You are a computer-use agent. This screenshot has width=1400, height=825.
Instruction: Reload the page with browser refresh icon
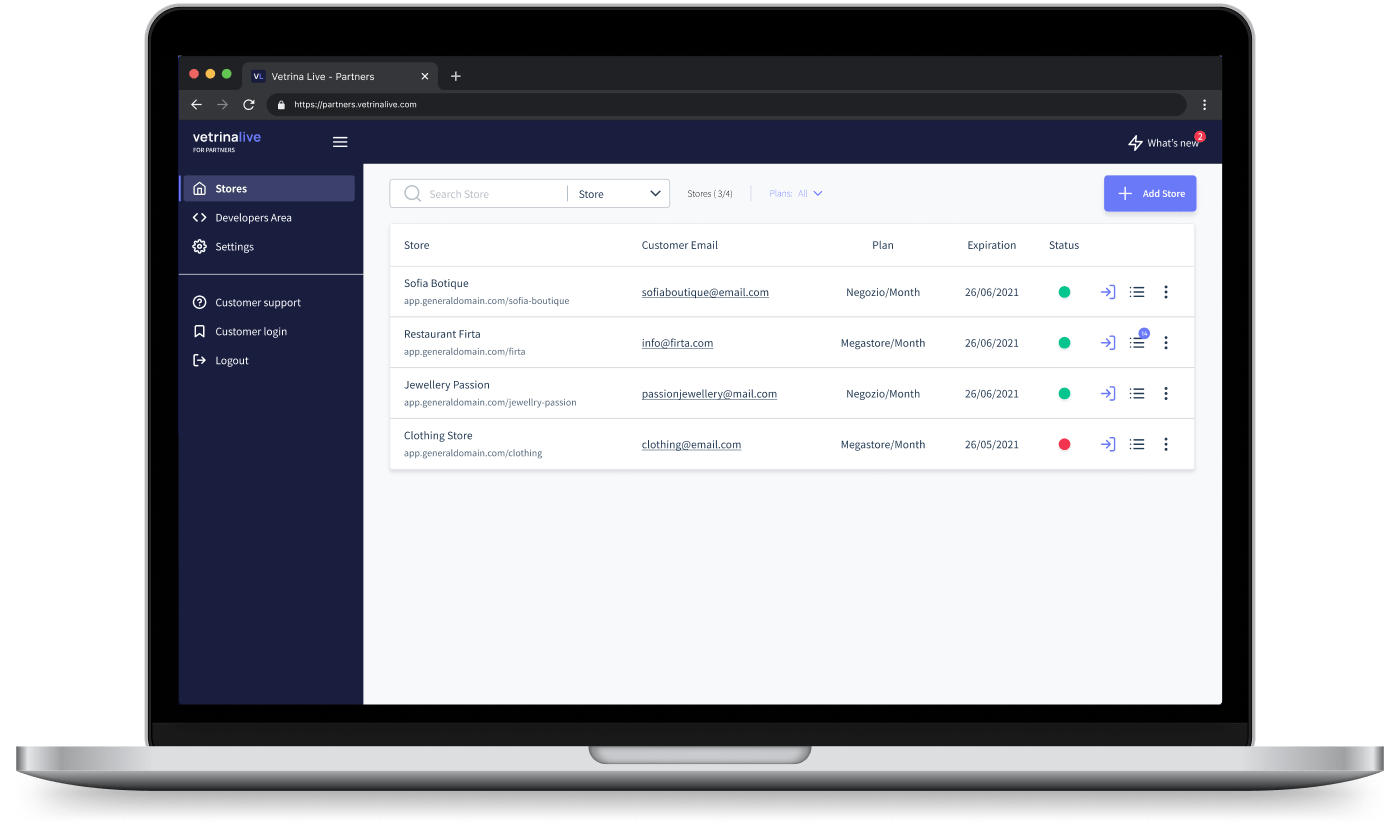pyautogui.click(x=249, y=104)
